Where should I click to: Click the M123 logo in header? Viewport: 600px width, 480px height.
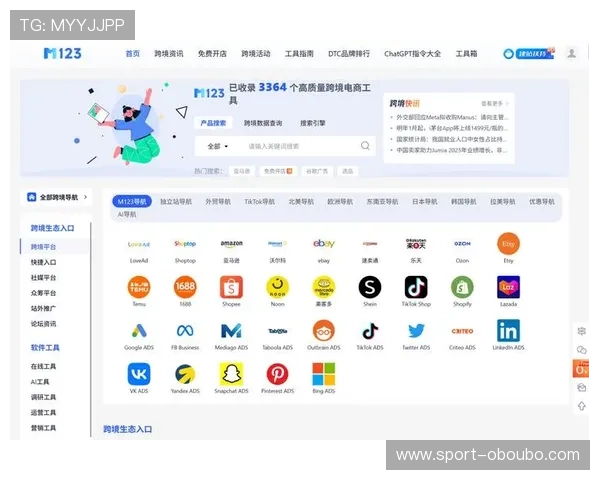click(x=62, y=53)
